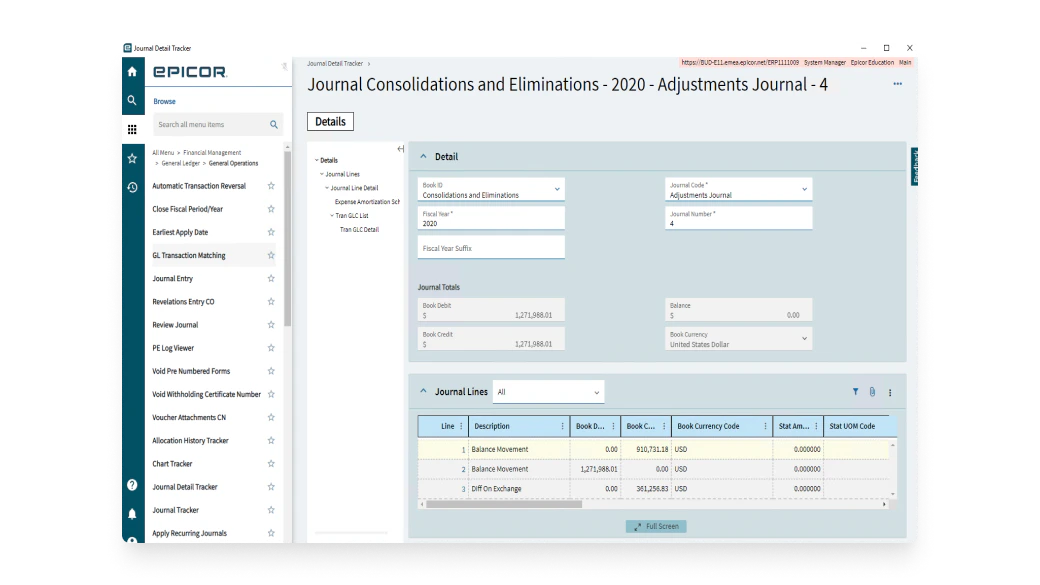Image resolution: width=1040 pixels, height=585 pixels.
Task: Filter journal lines with funnel icon
Action: (855, 392)
